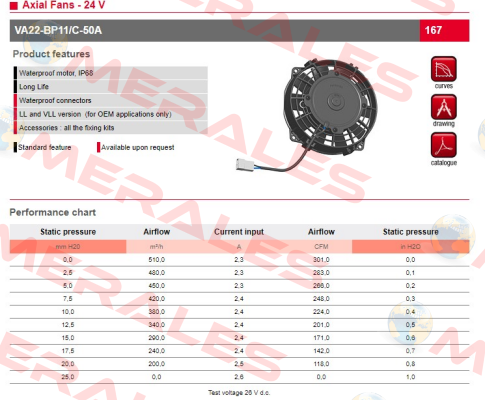The image size is (485, 400).
Task: Click the airflow value 340,0
Action: [156, 325]
